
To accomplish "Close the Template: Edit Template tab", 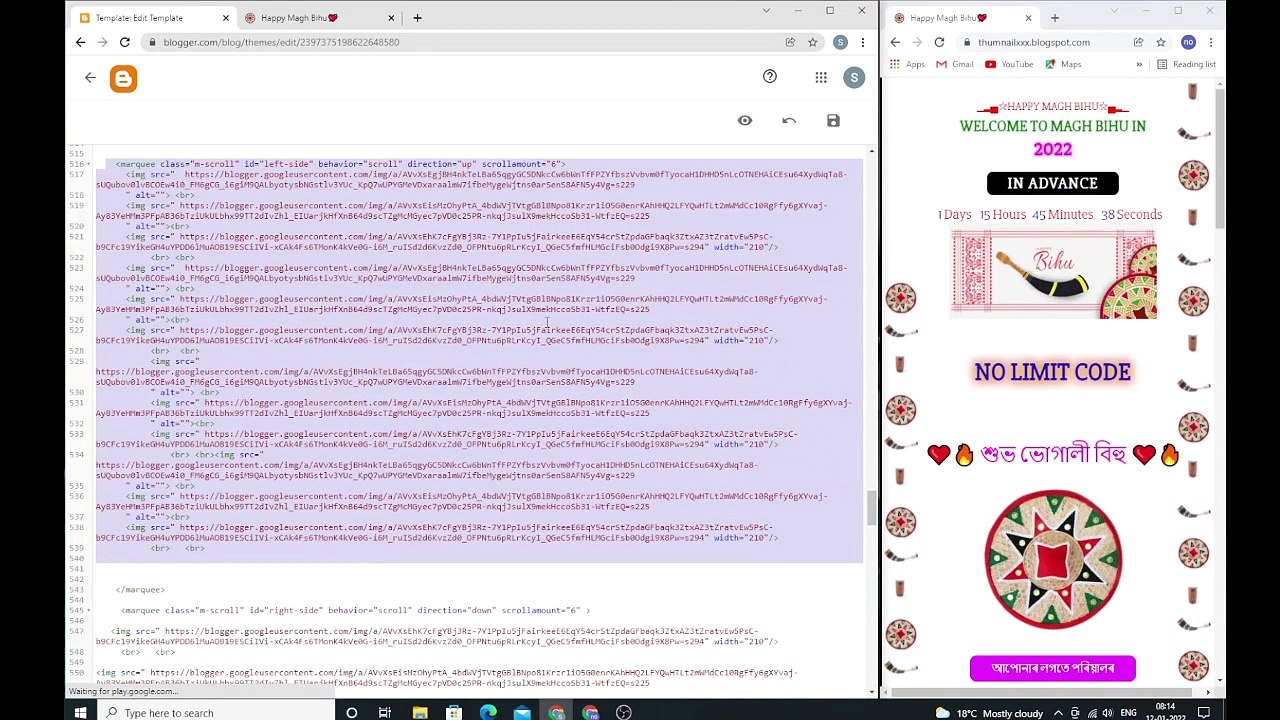I will [226, 18].
